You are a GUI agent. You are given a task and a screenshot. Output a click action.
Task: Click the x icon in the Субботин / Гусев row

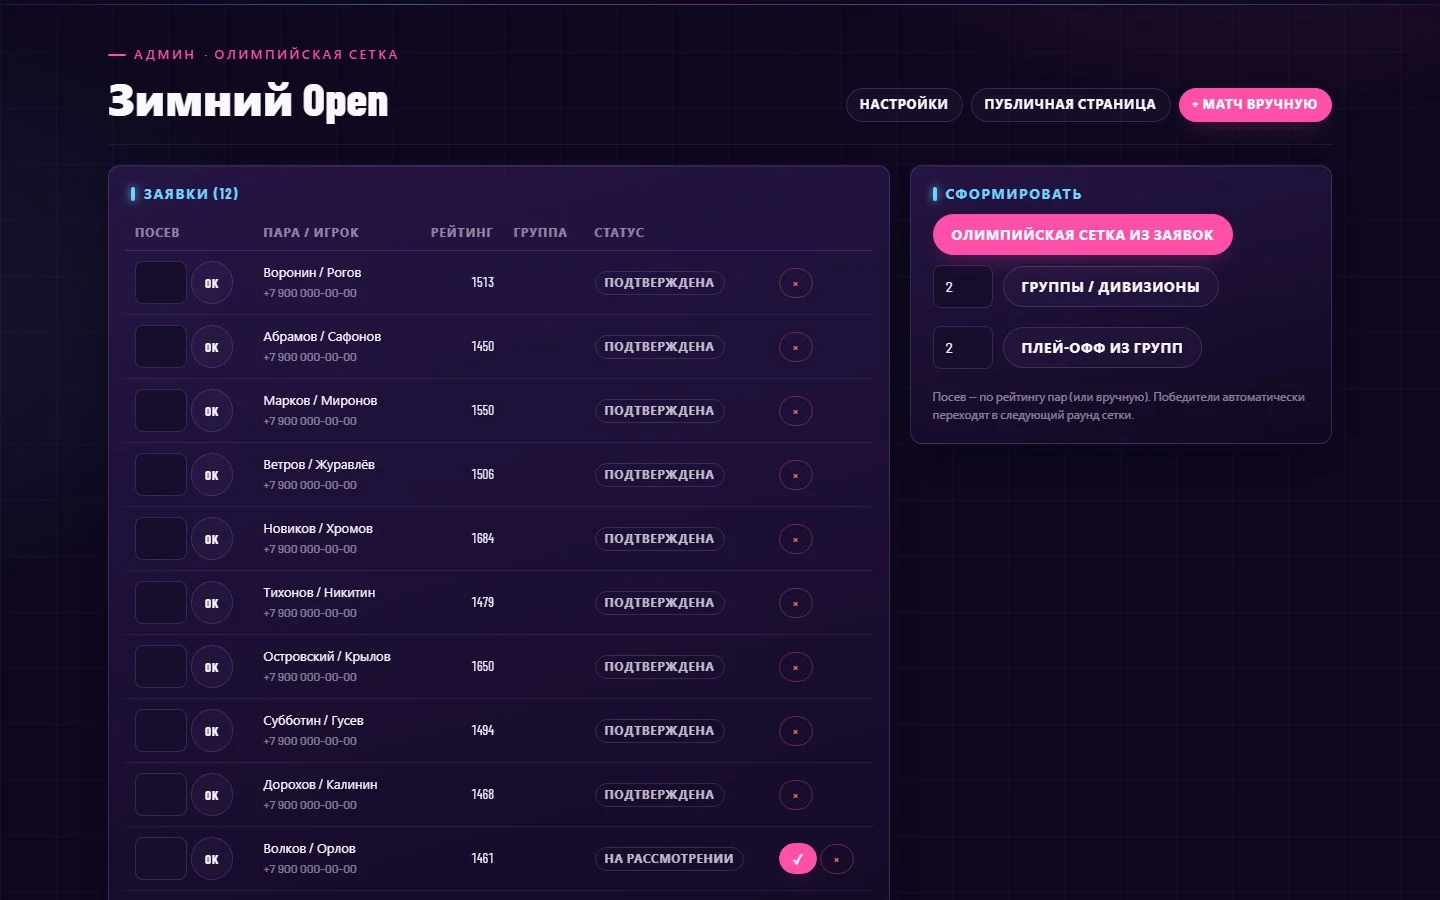pyautogui.click(x=796, y=731)
